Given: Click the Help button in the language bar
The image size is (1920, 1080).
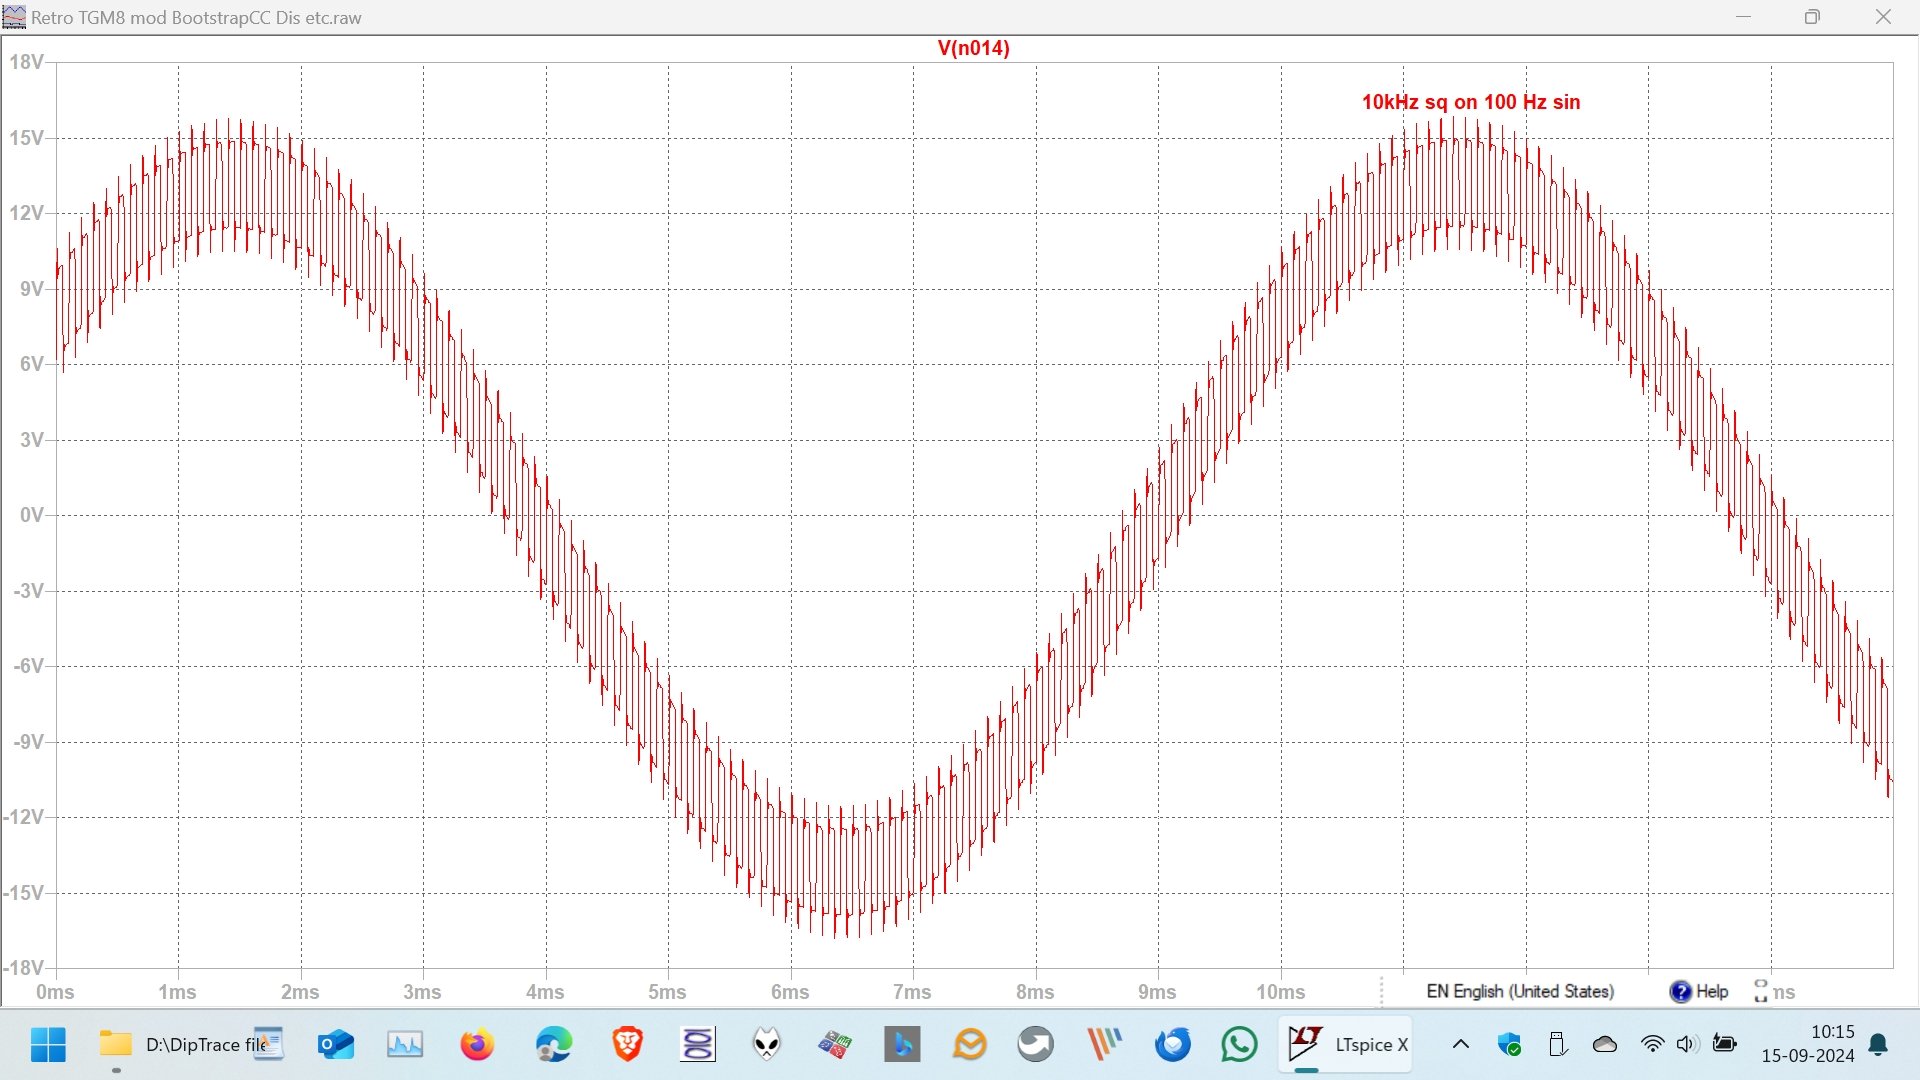Looking at the screenshot, I should [1699, 991].
